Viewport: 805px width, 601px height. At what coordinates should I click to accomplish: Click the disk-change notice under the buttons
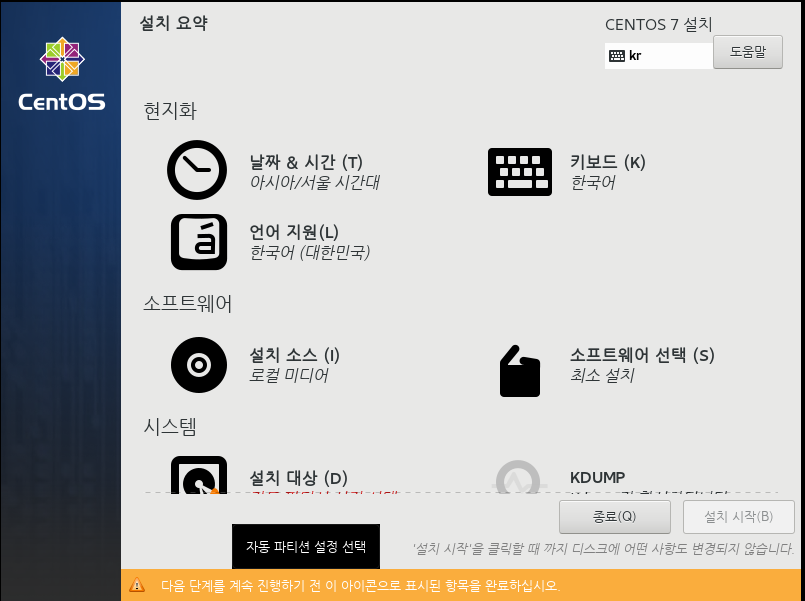[603, 549]
